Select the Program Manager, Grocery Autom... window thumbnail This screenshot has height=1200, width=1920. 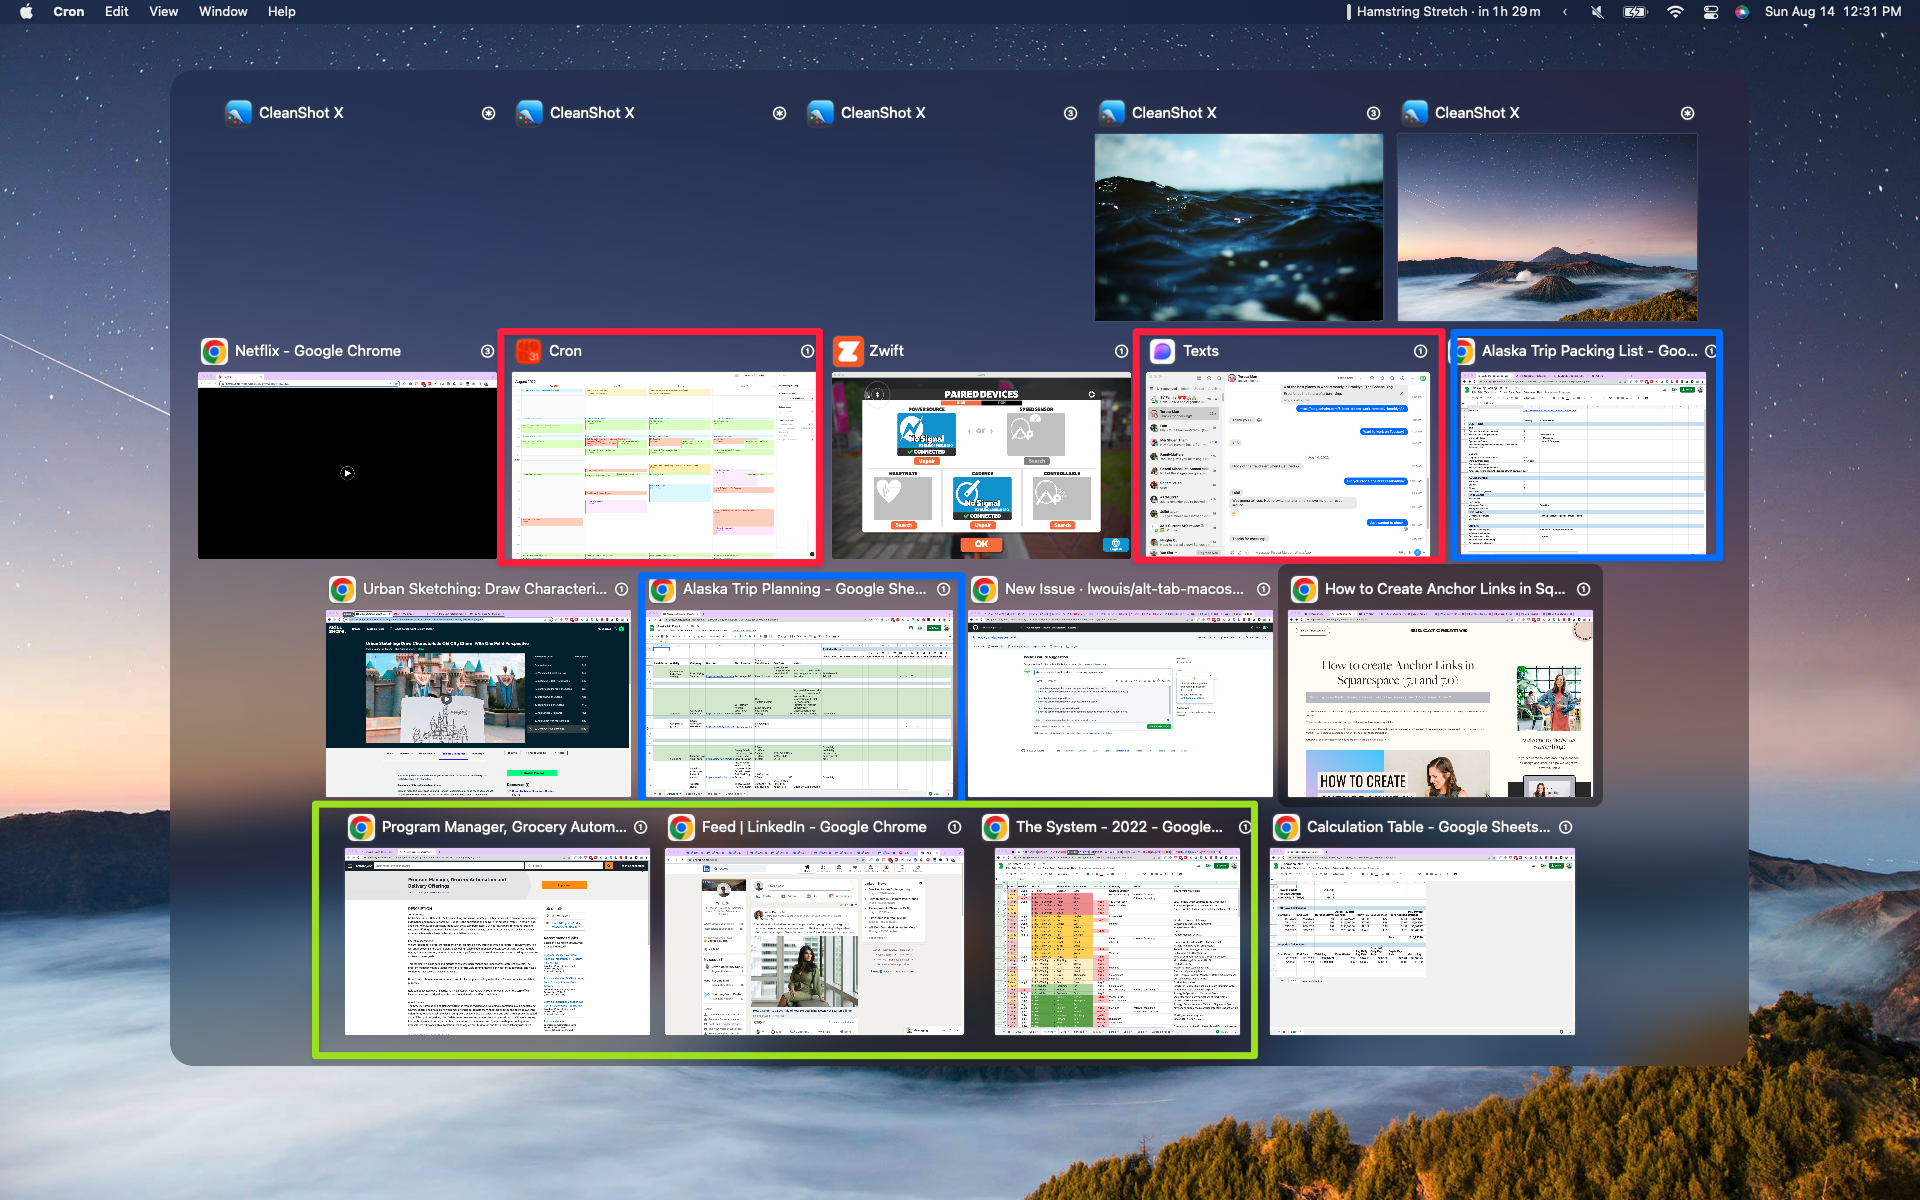pos(497,941)
